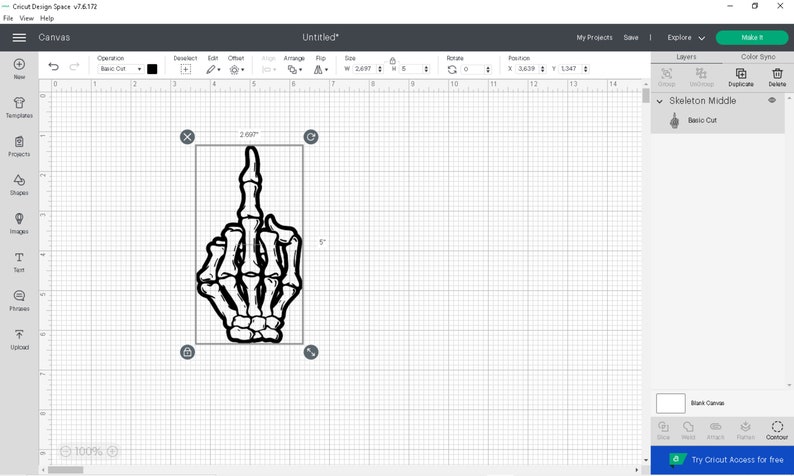Click the rotate handle on the skeleton image
The height and width of the screenshot is (476, 794).
coord(311,136)
